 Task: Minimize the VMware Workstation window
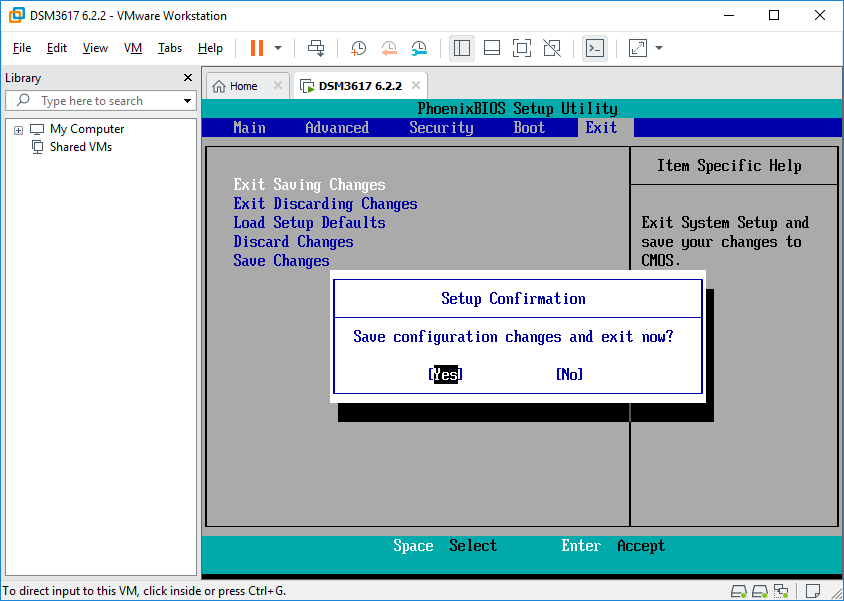pyautogui.click(x=729, y=15)
